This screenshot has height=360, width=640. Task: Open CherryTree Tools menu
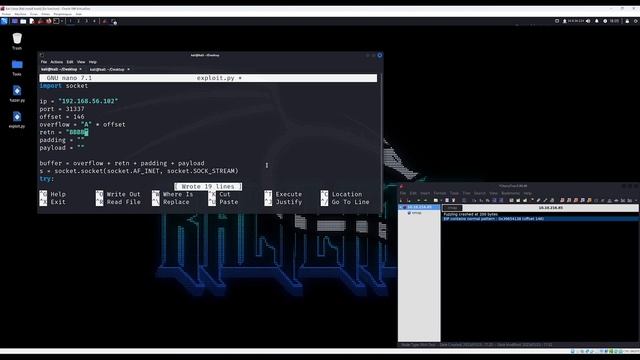[454, 193]
